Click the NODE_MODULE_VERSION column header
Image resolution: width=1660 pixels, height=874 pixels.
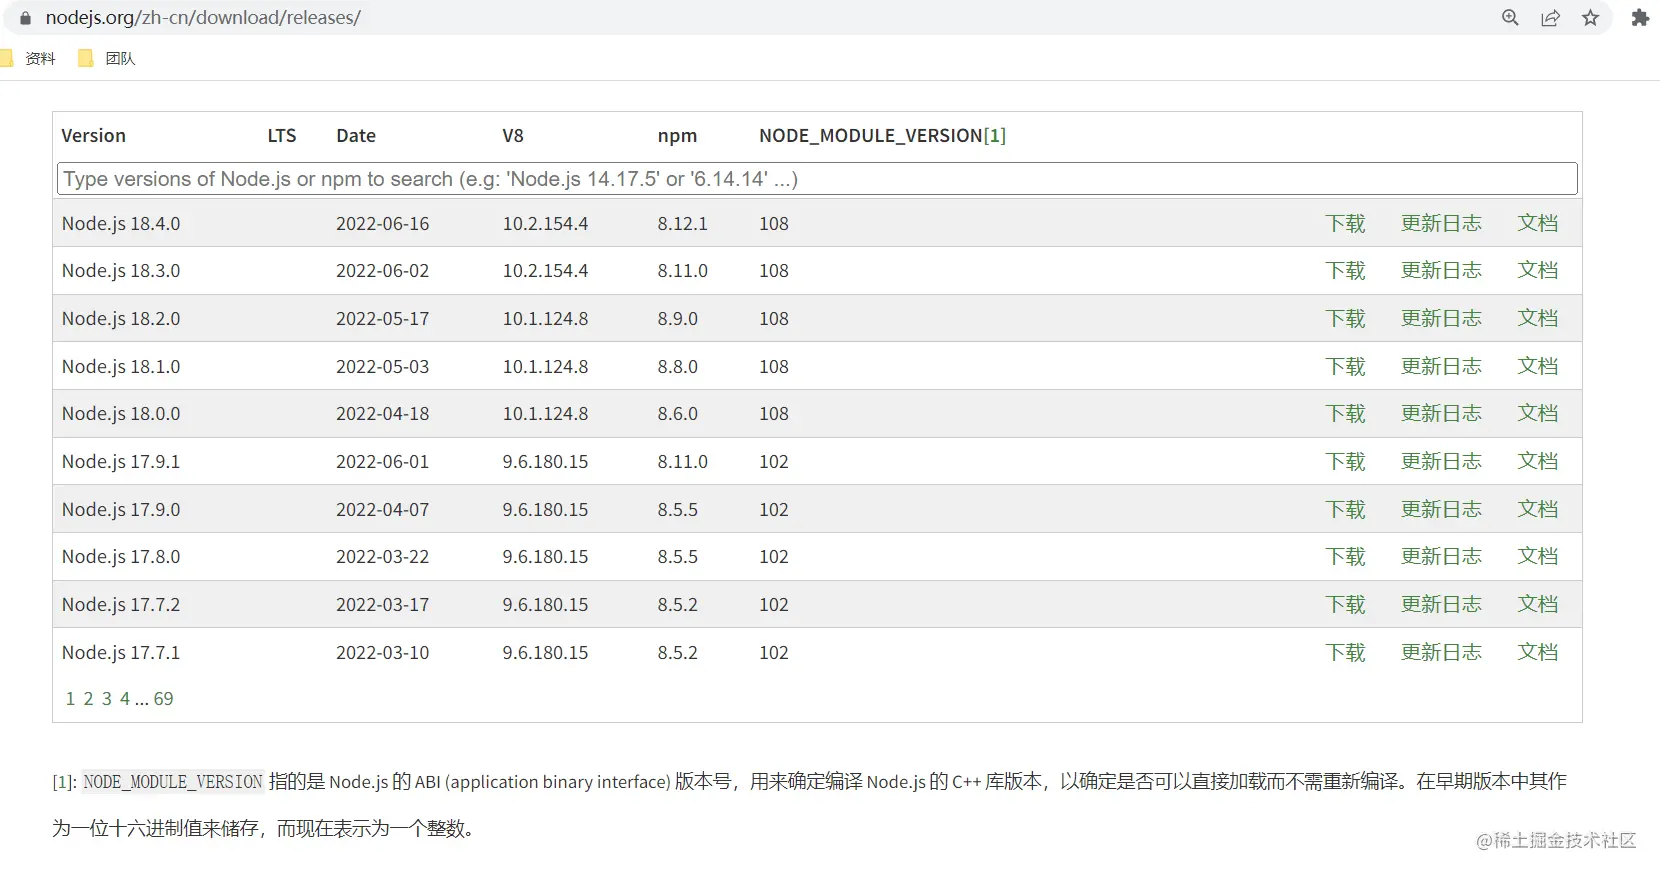point(870,136)
